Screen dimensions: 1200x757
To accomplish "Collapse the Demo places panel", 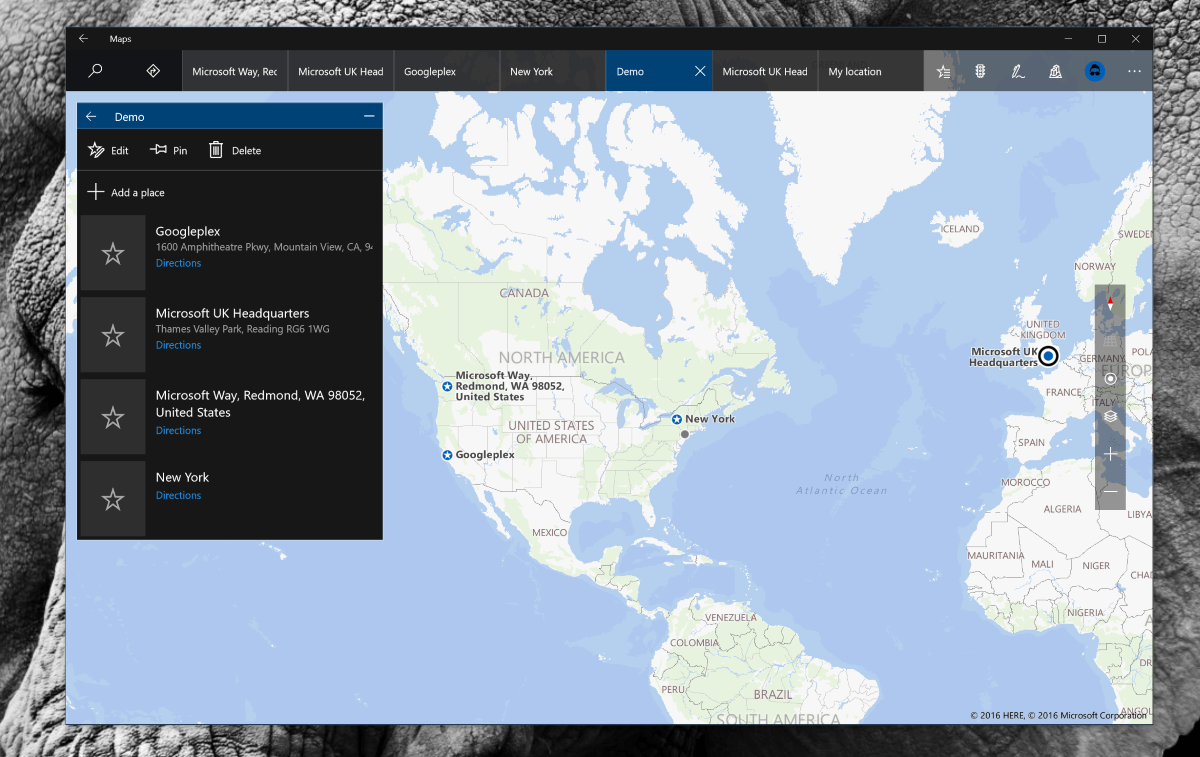I will (369, 116).
